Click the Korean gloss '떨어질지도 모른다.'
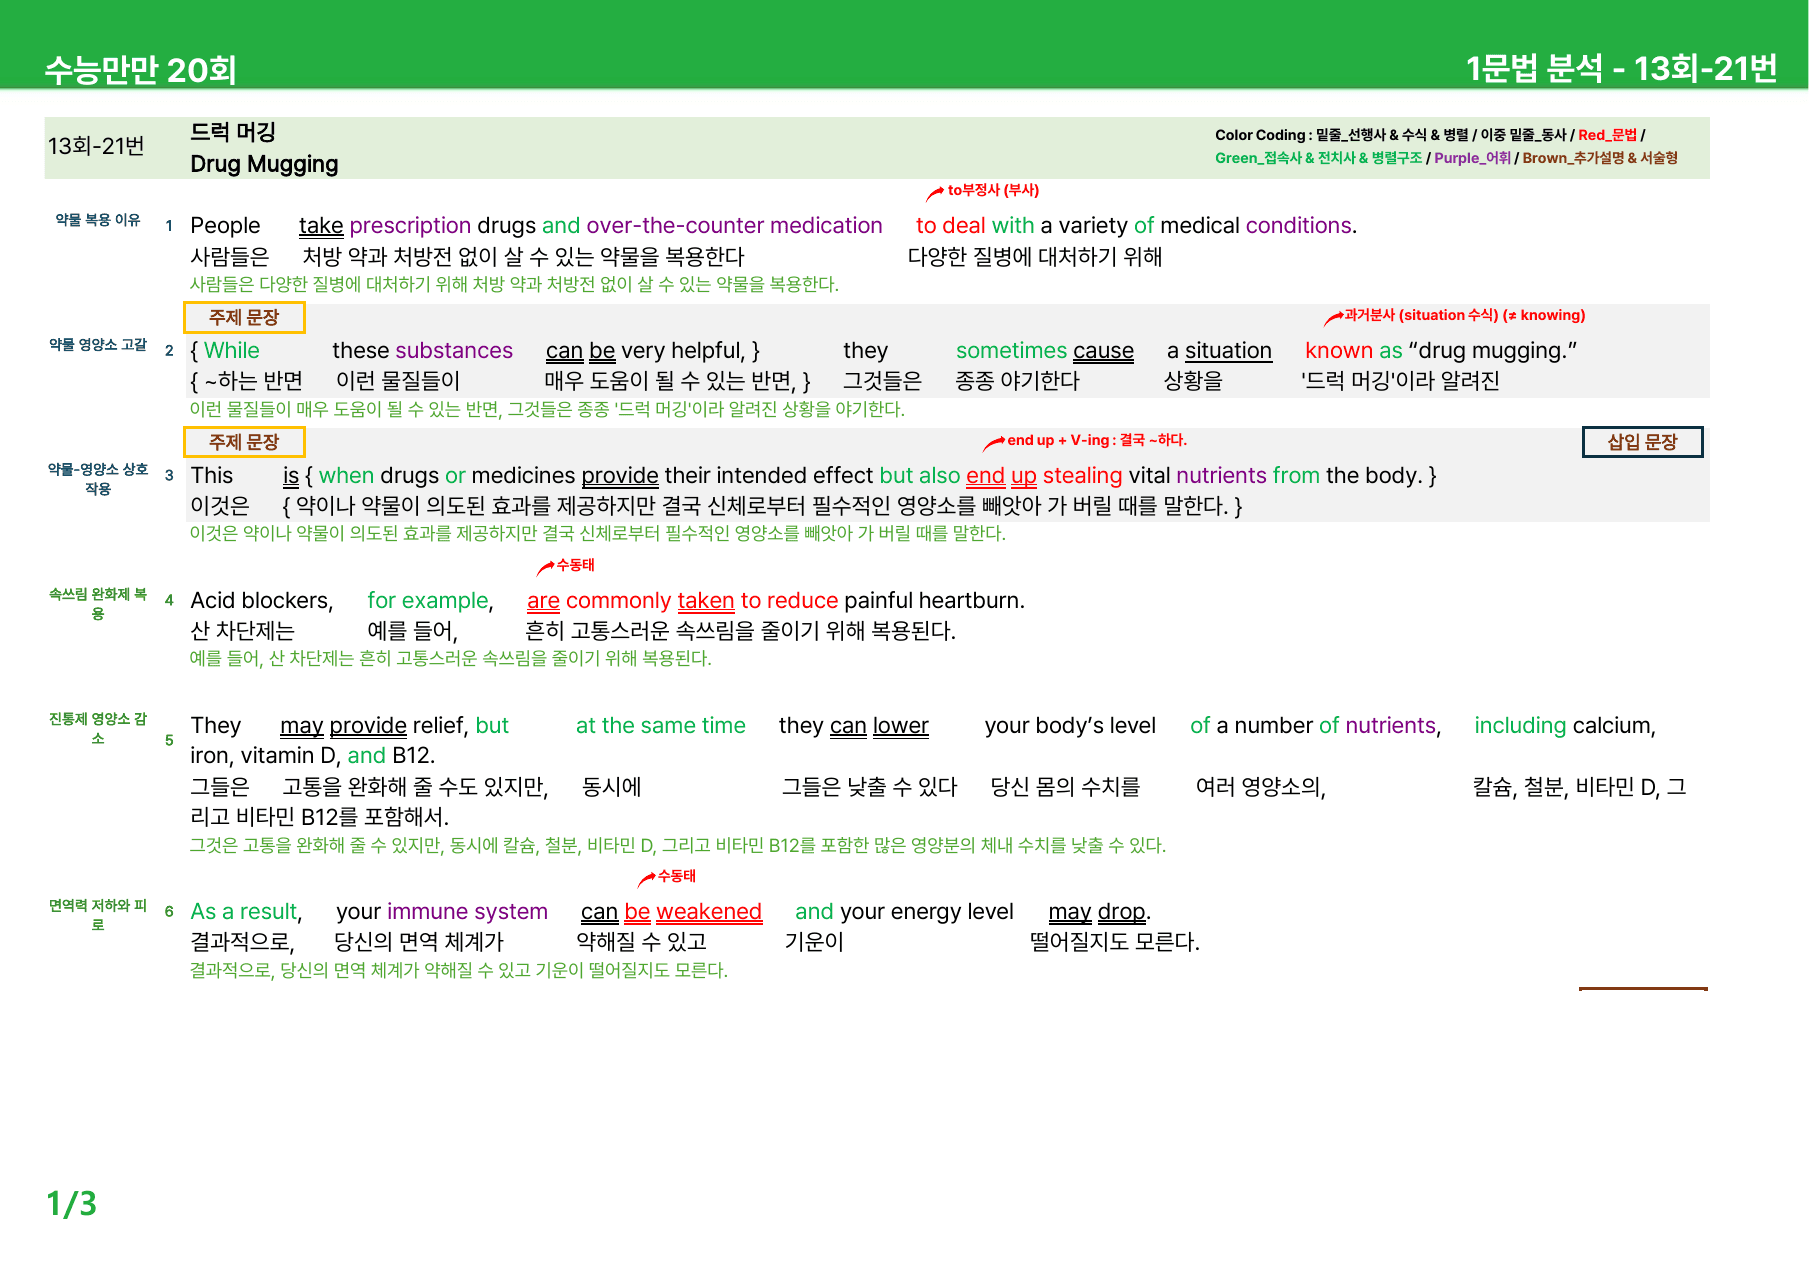Screen dimensions: 1809x1279 point(1114,942)
